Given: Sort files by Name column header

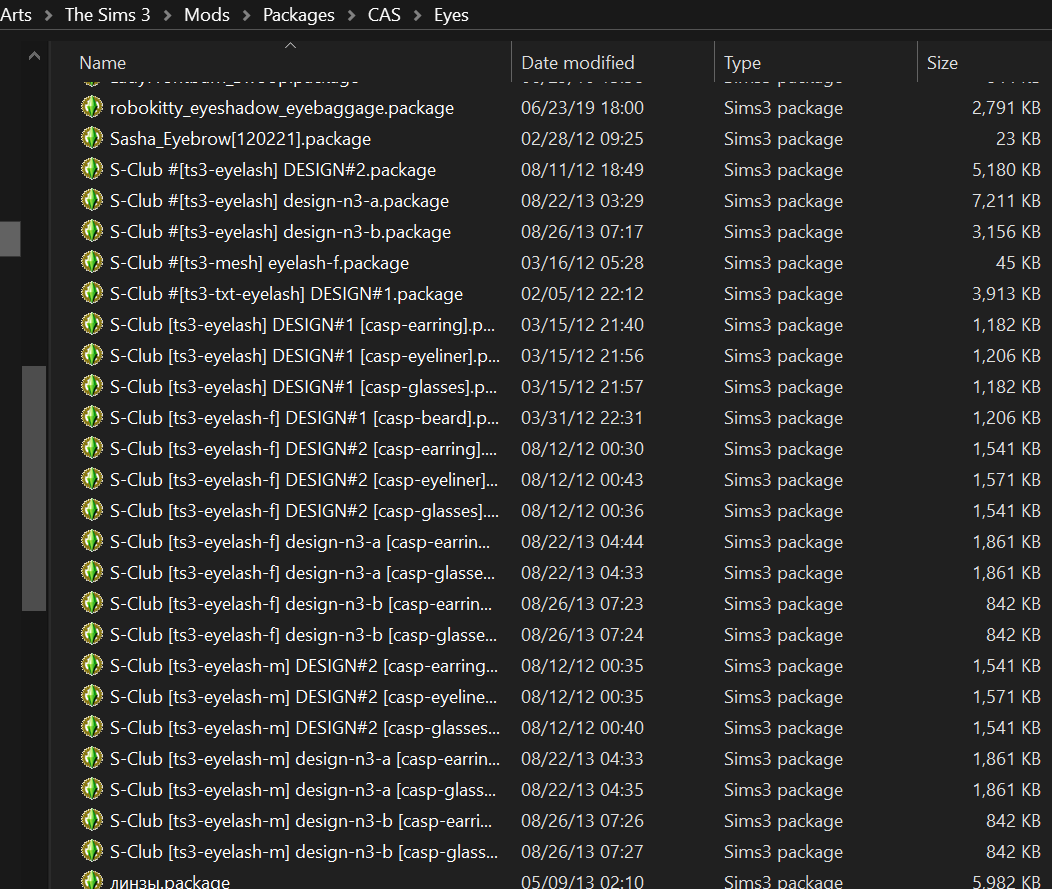Looking at the screenshot, I should tap(289, 62).
